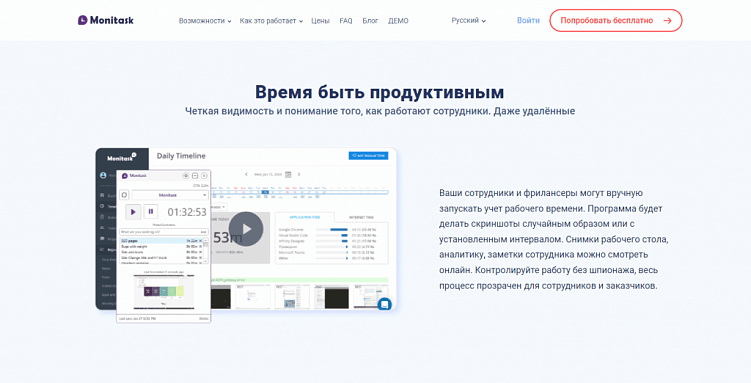The image size is (751, 383).
Task: Open the ДЕМО link
Action: tap(398, 21)
